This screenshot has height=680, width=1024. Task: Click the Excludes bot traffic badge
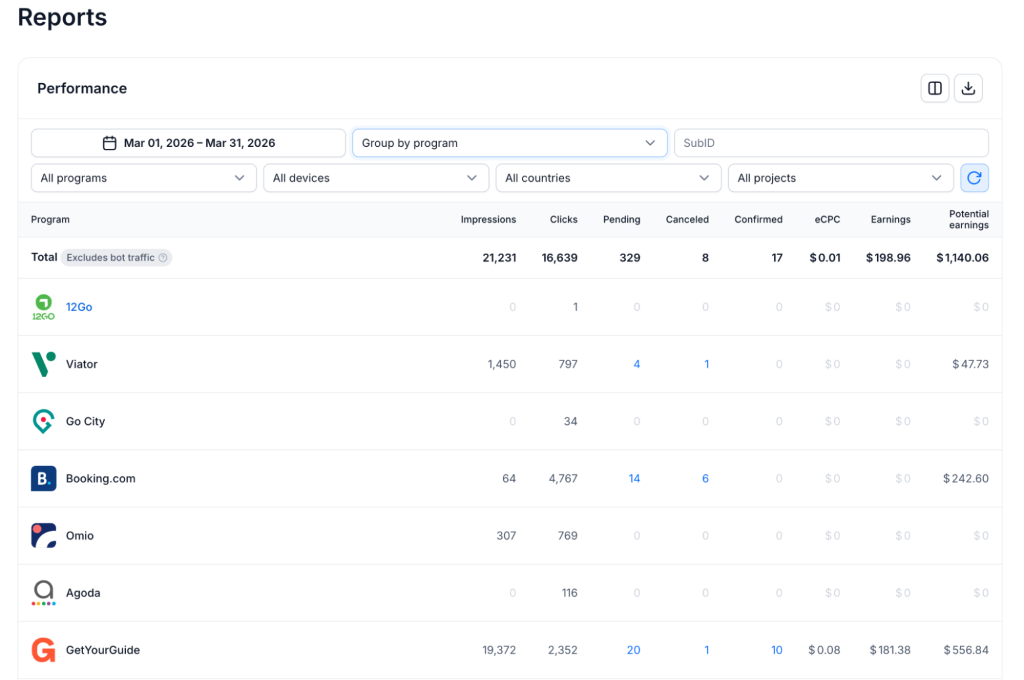pyautogui.click(x=116, y=257)
